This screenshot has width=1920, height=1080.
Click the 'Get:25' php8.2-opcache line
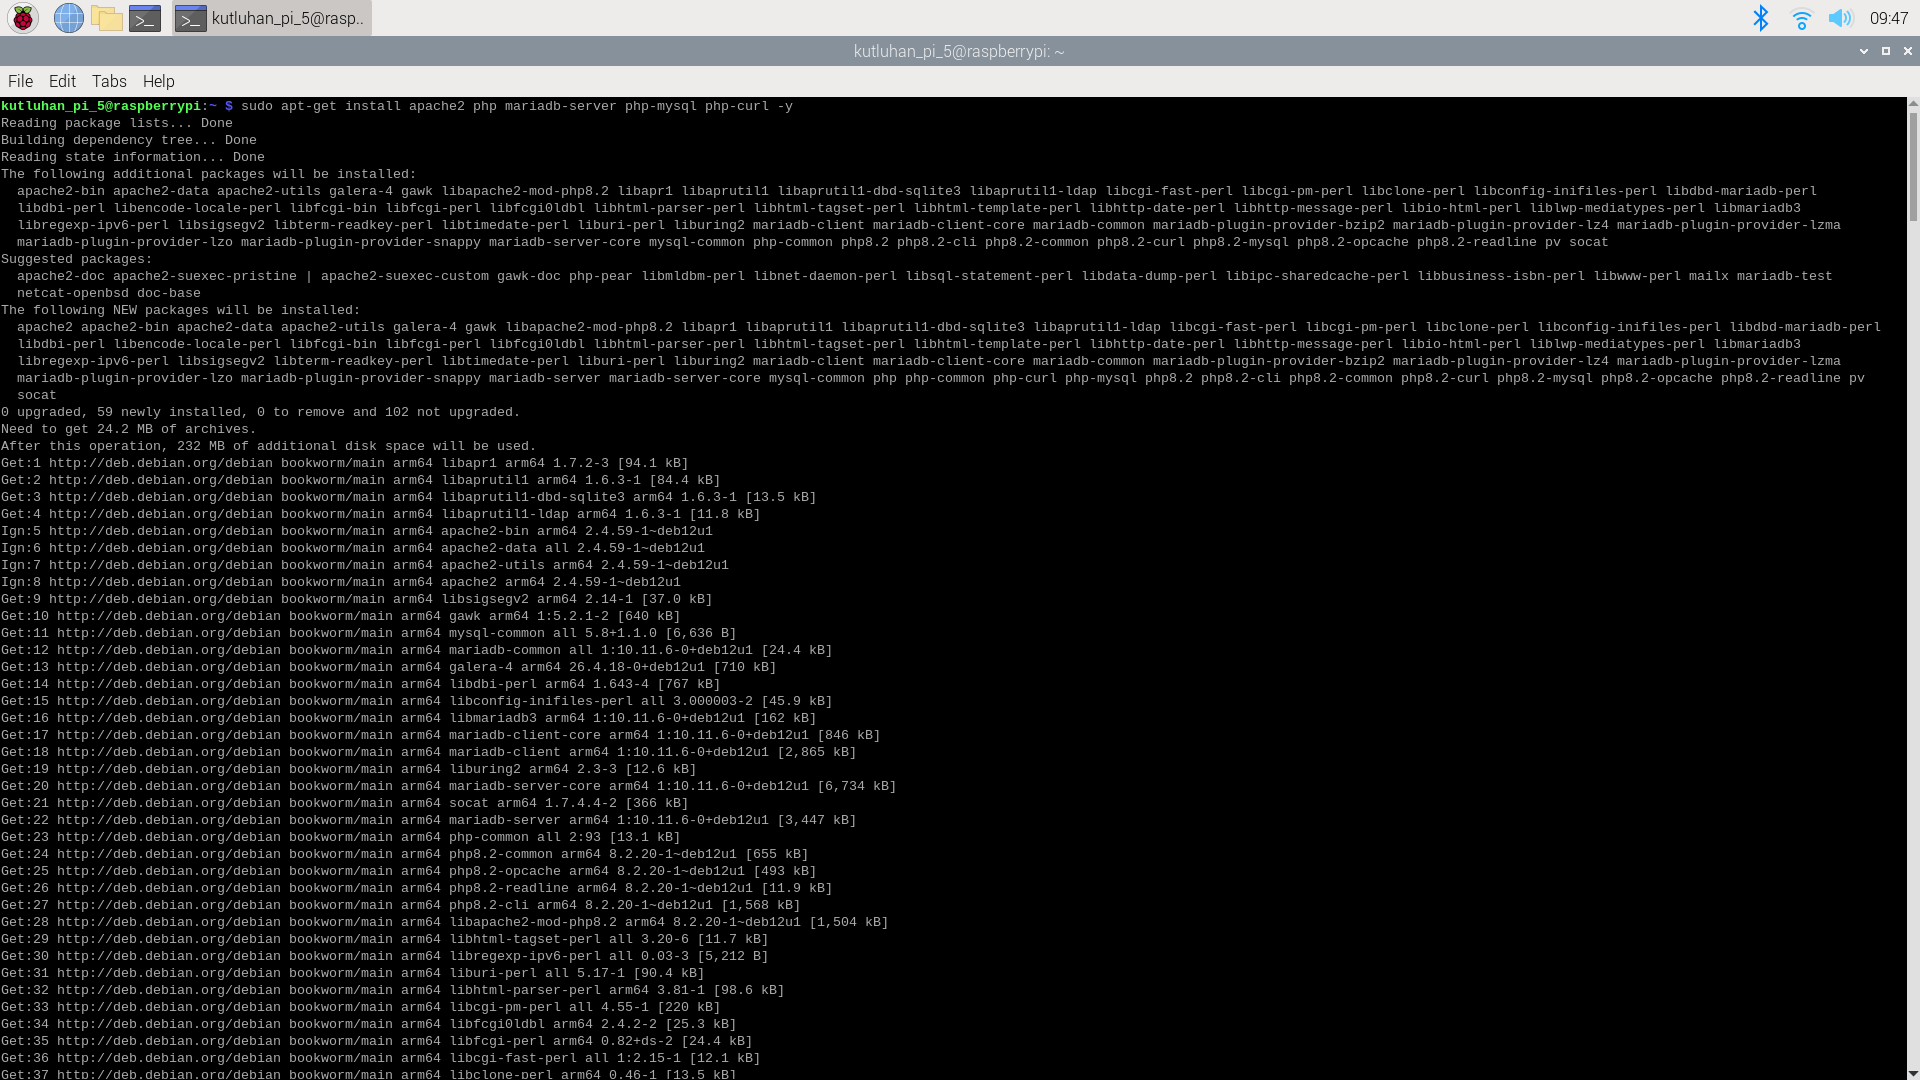409,871
